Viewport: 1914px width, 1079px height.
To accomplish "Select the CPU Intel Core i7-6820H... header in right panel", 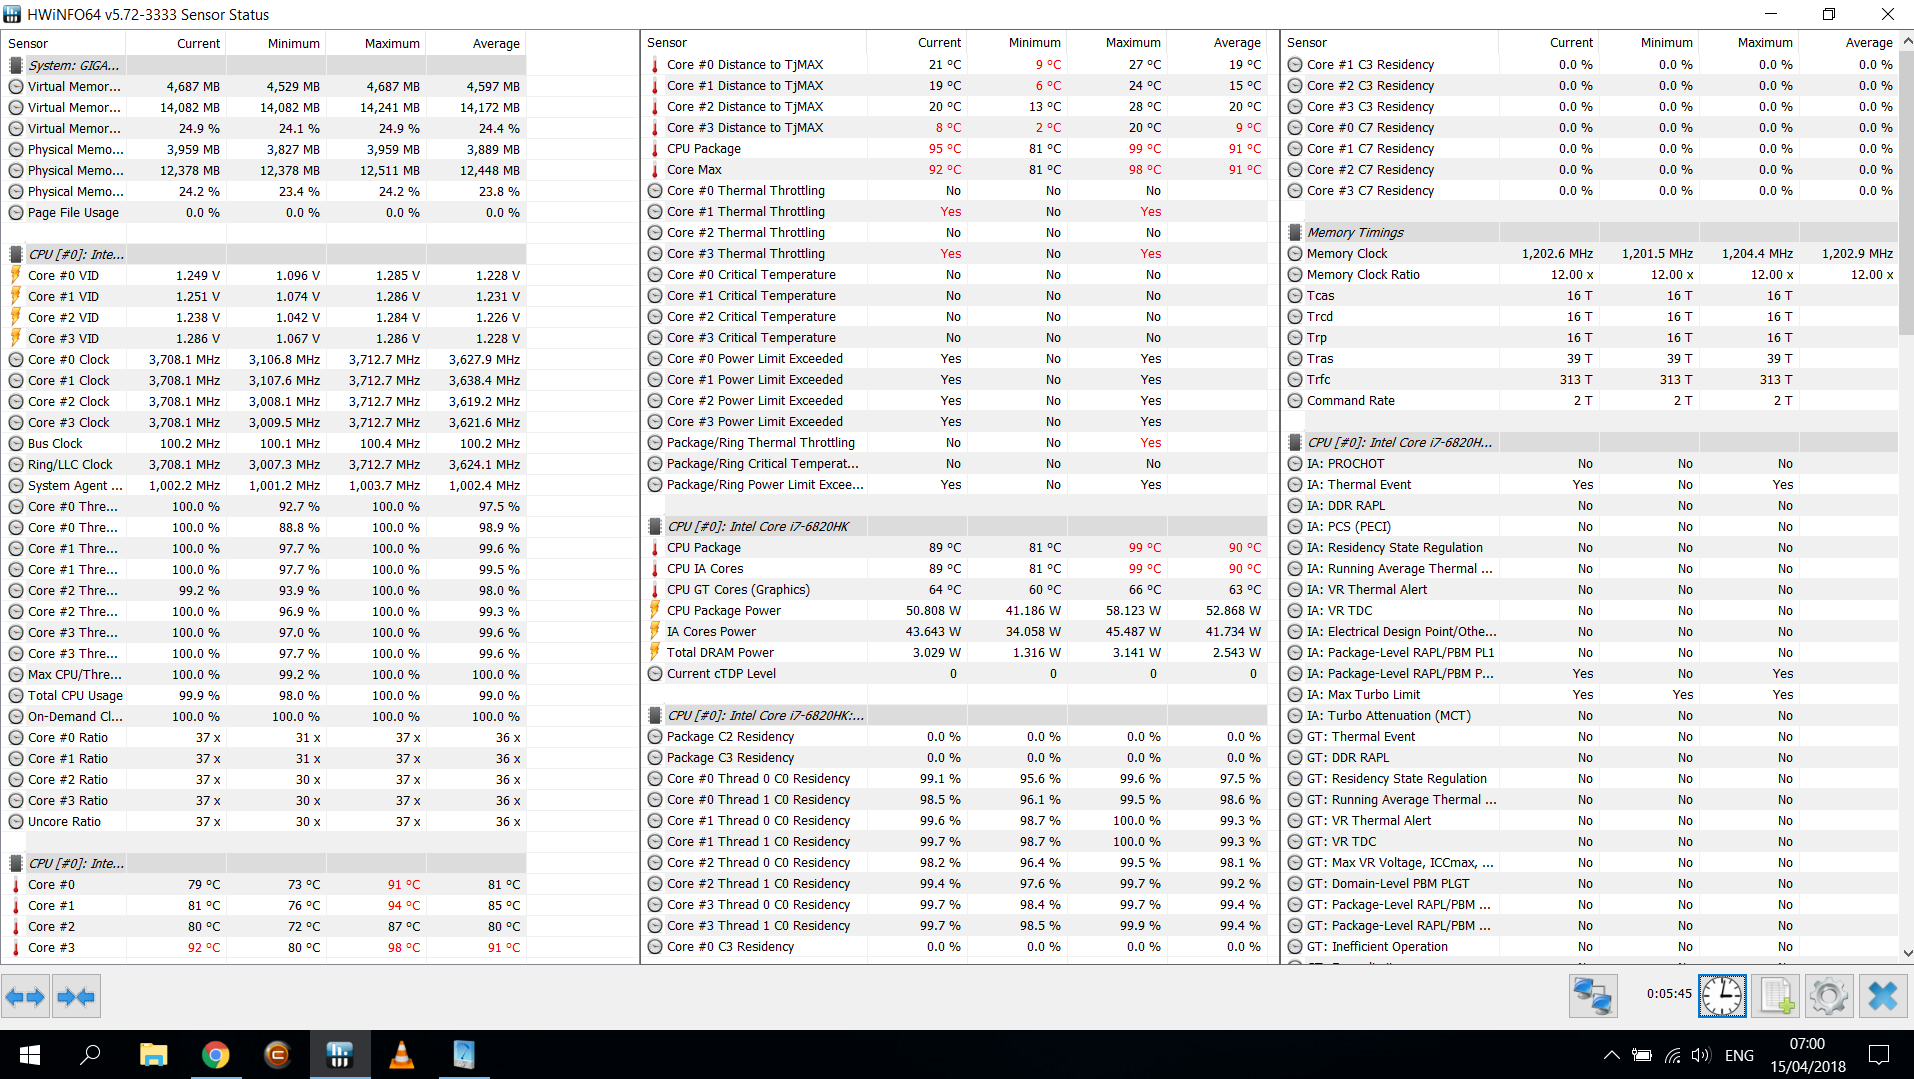I will [1590, 442].
